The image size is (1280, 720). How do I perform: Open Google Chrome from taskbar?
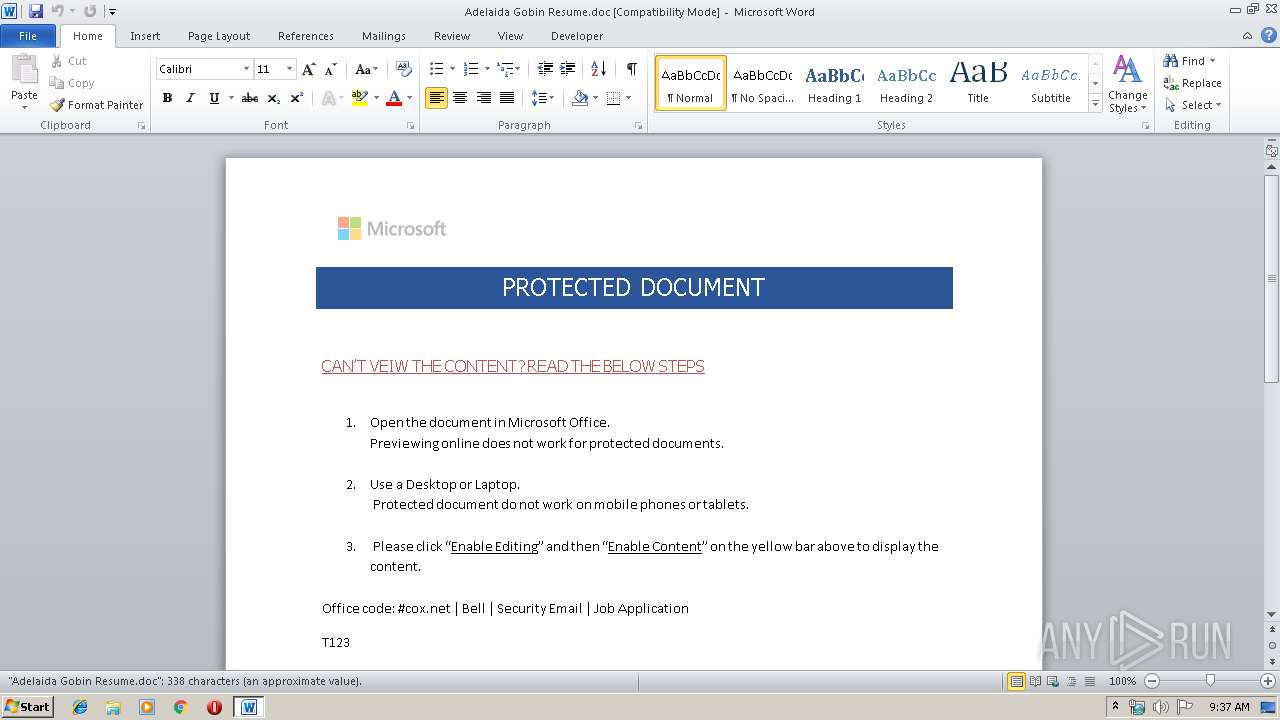[181, 707]
